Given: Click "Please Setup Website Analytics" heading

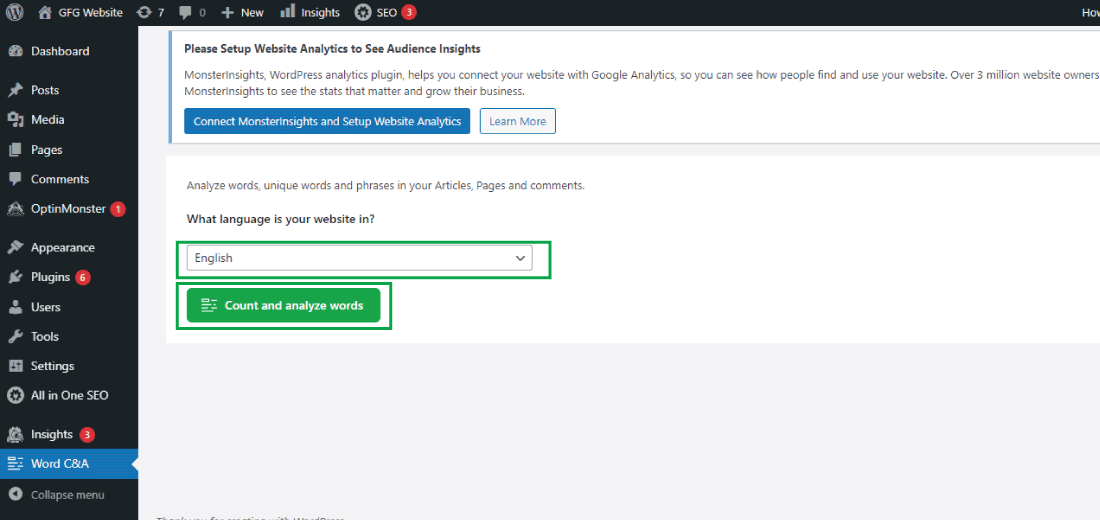Looking at the screenshot, I should point(332,49).
